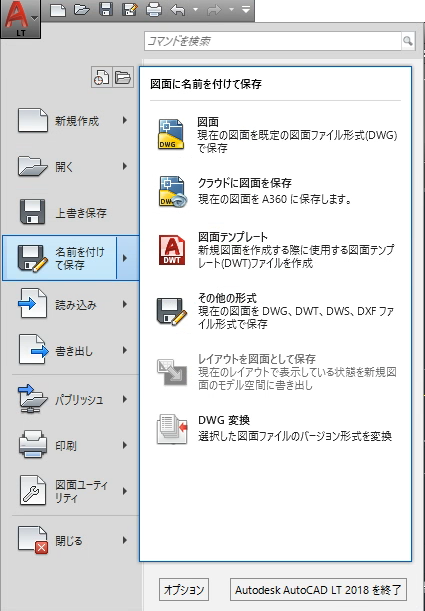
Task: Select 閉じる menu item
Action: 70,540
